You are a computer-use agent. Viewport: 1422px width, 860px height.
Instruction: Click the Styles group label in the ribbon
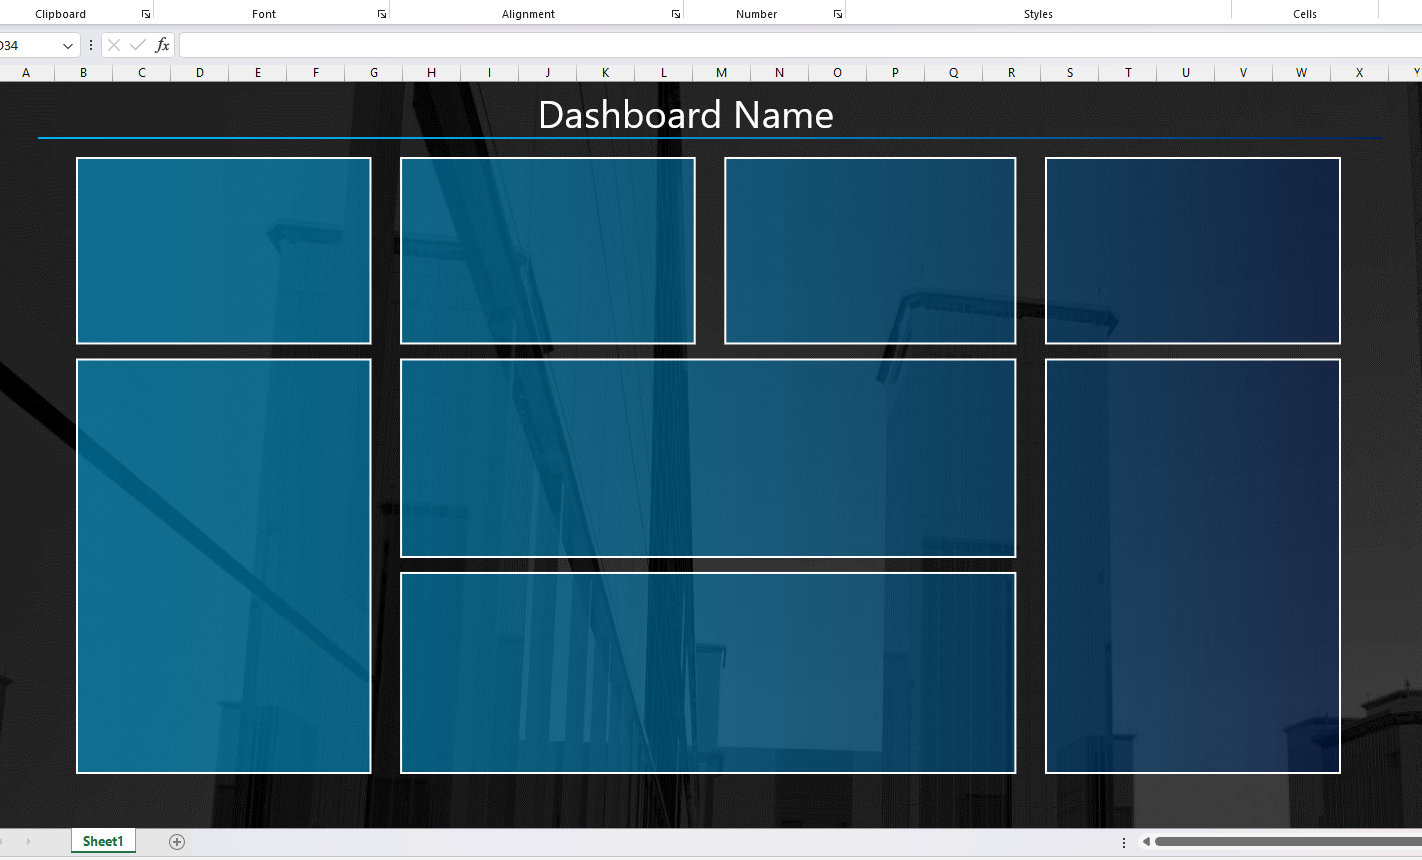[x=1038, y=13]
